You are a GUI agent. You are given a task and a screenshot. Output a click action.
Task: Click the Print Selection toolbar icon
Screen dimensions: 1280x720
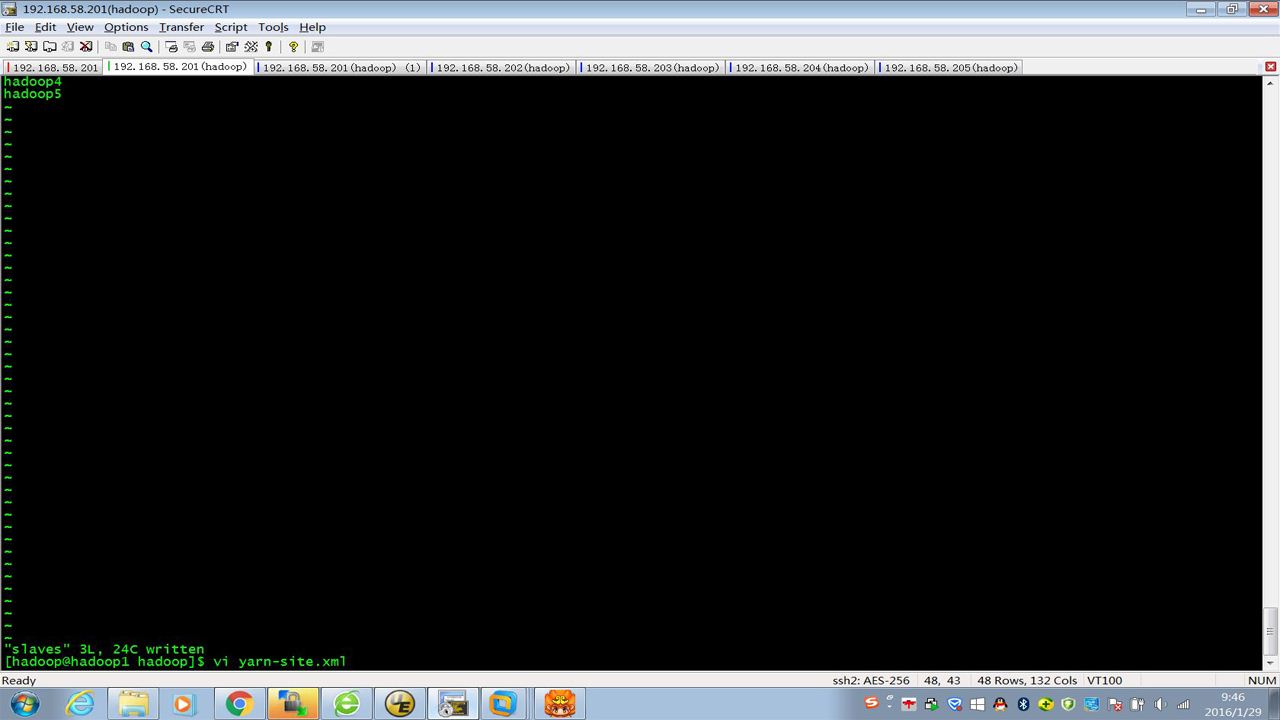tap(189, 46)
